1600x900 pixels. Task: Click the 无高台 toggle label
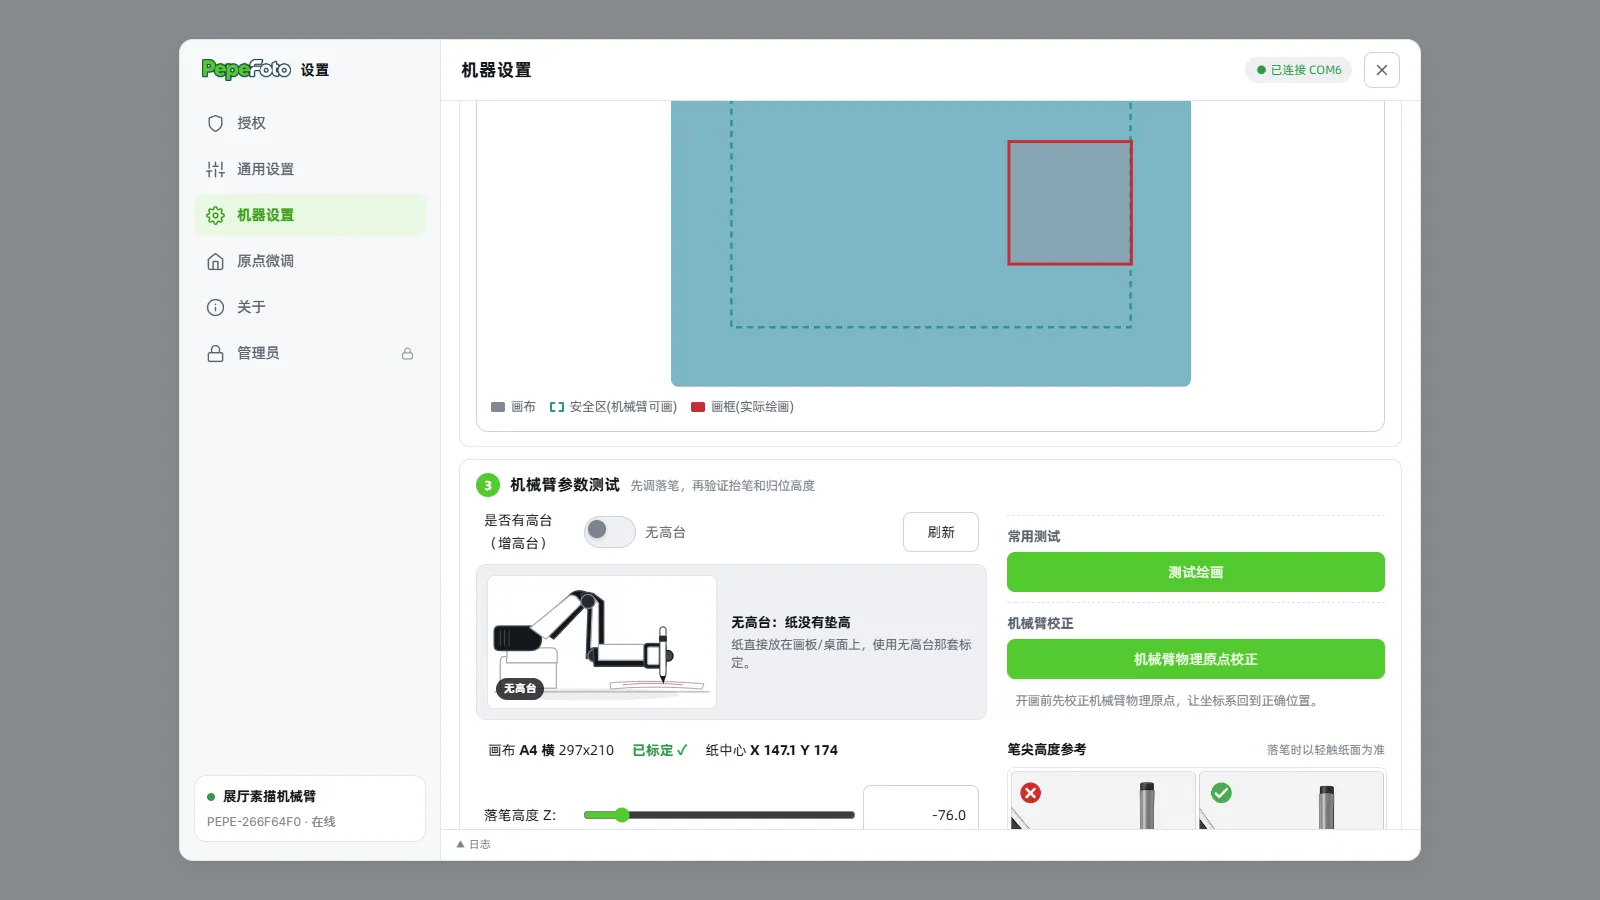pos(665,532)
